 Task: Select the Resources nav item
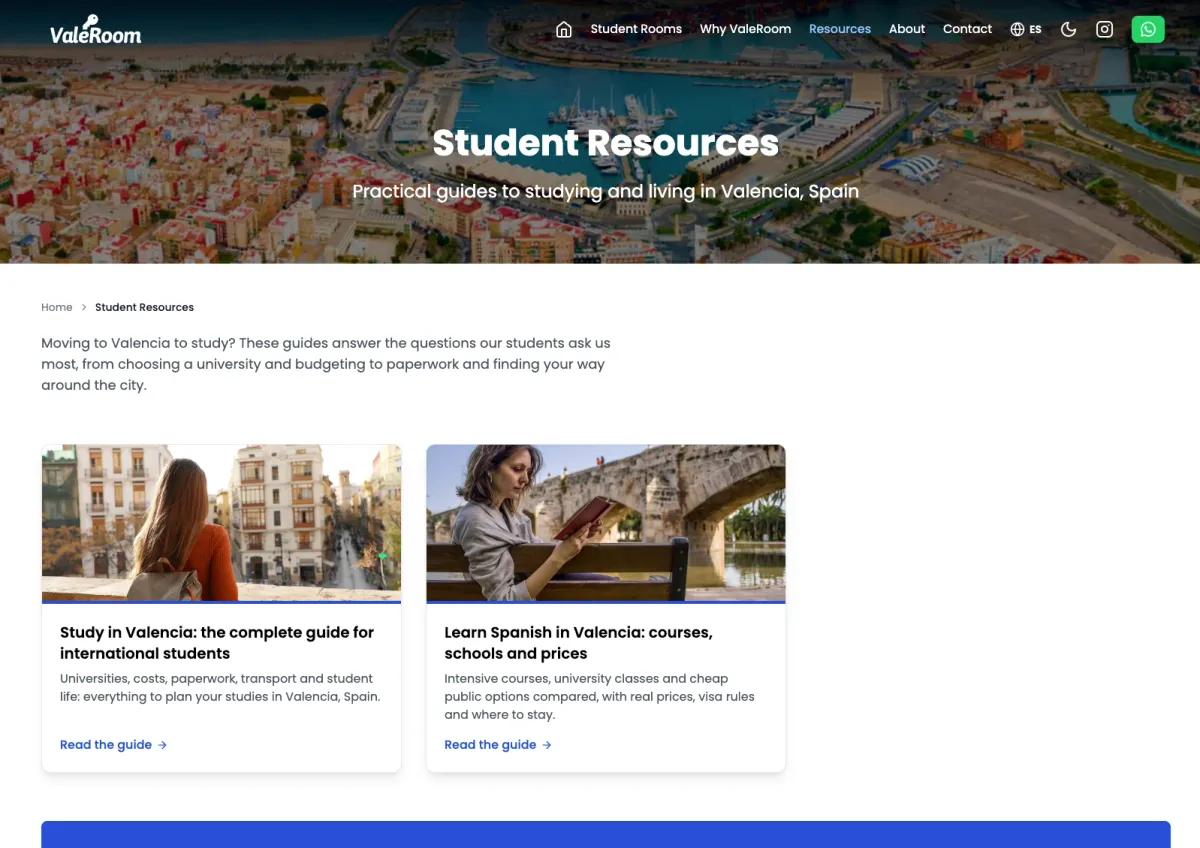tap(840, 29)
